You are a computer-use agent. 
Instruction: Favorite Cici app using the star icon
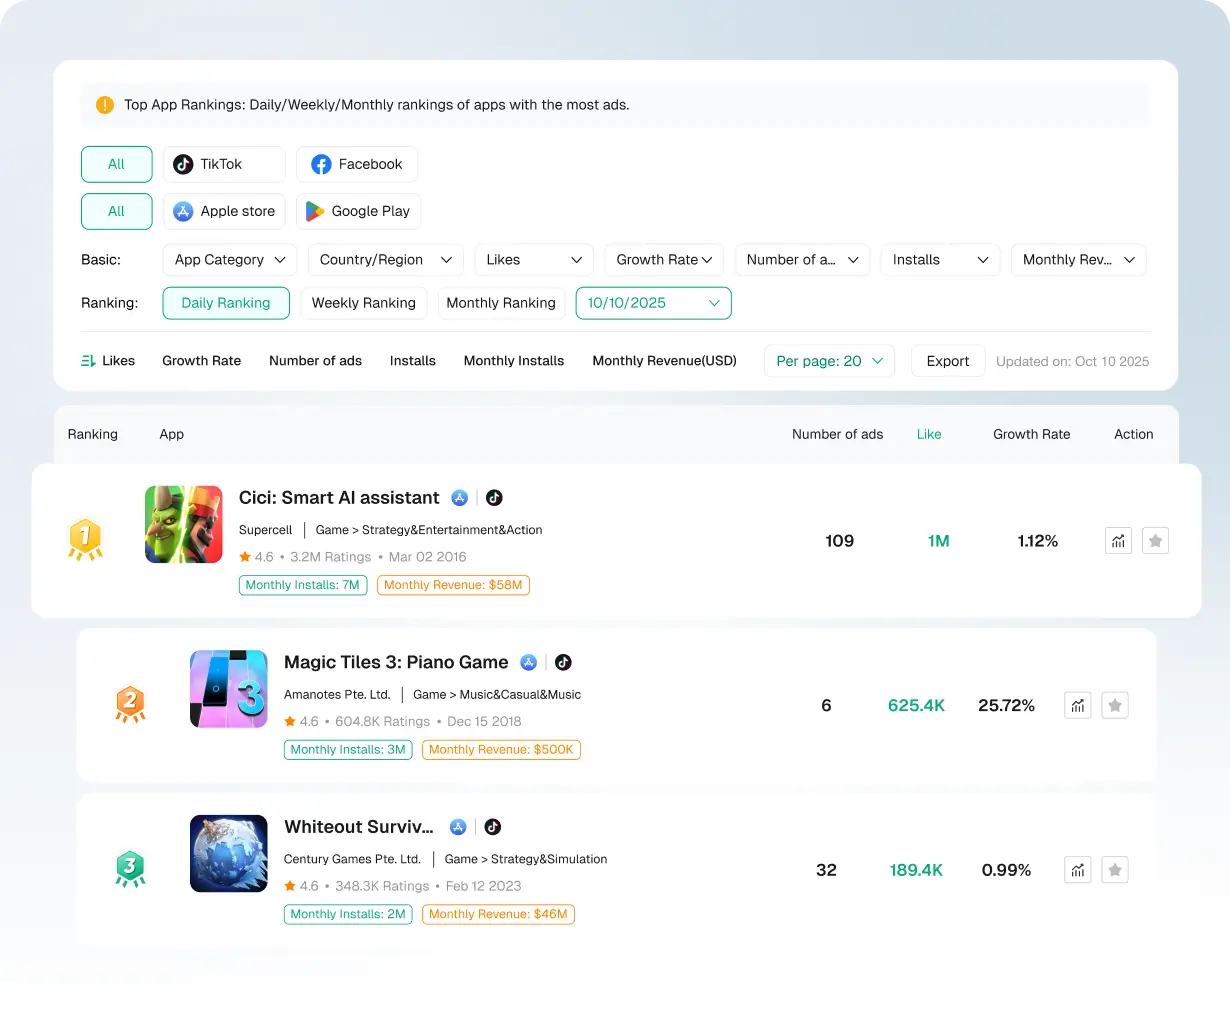pyautogui.click(x=1155, y=540)
